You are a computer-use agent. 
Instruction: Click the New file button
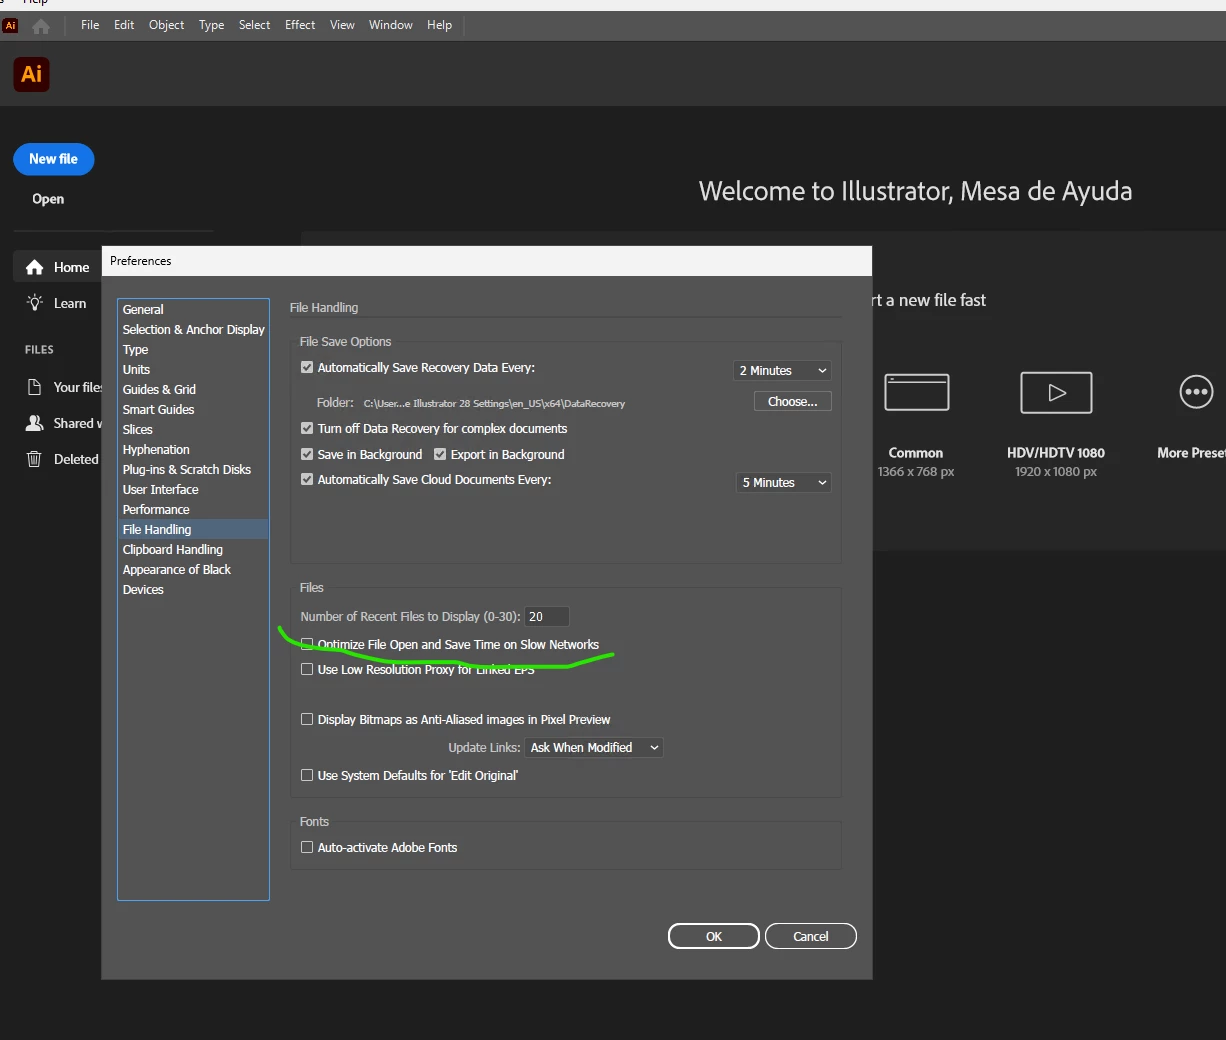[53, 159]
